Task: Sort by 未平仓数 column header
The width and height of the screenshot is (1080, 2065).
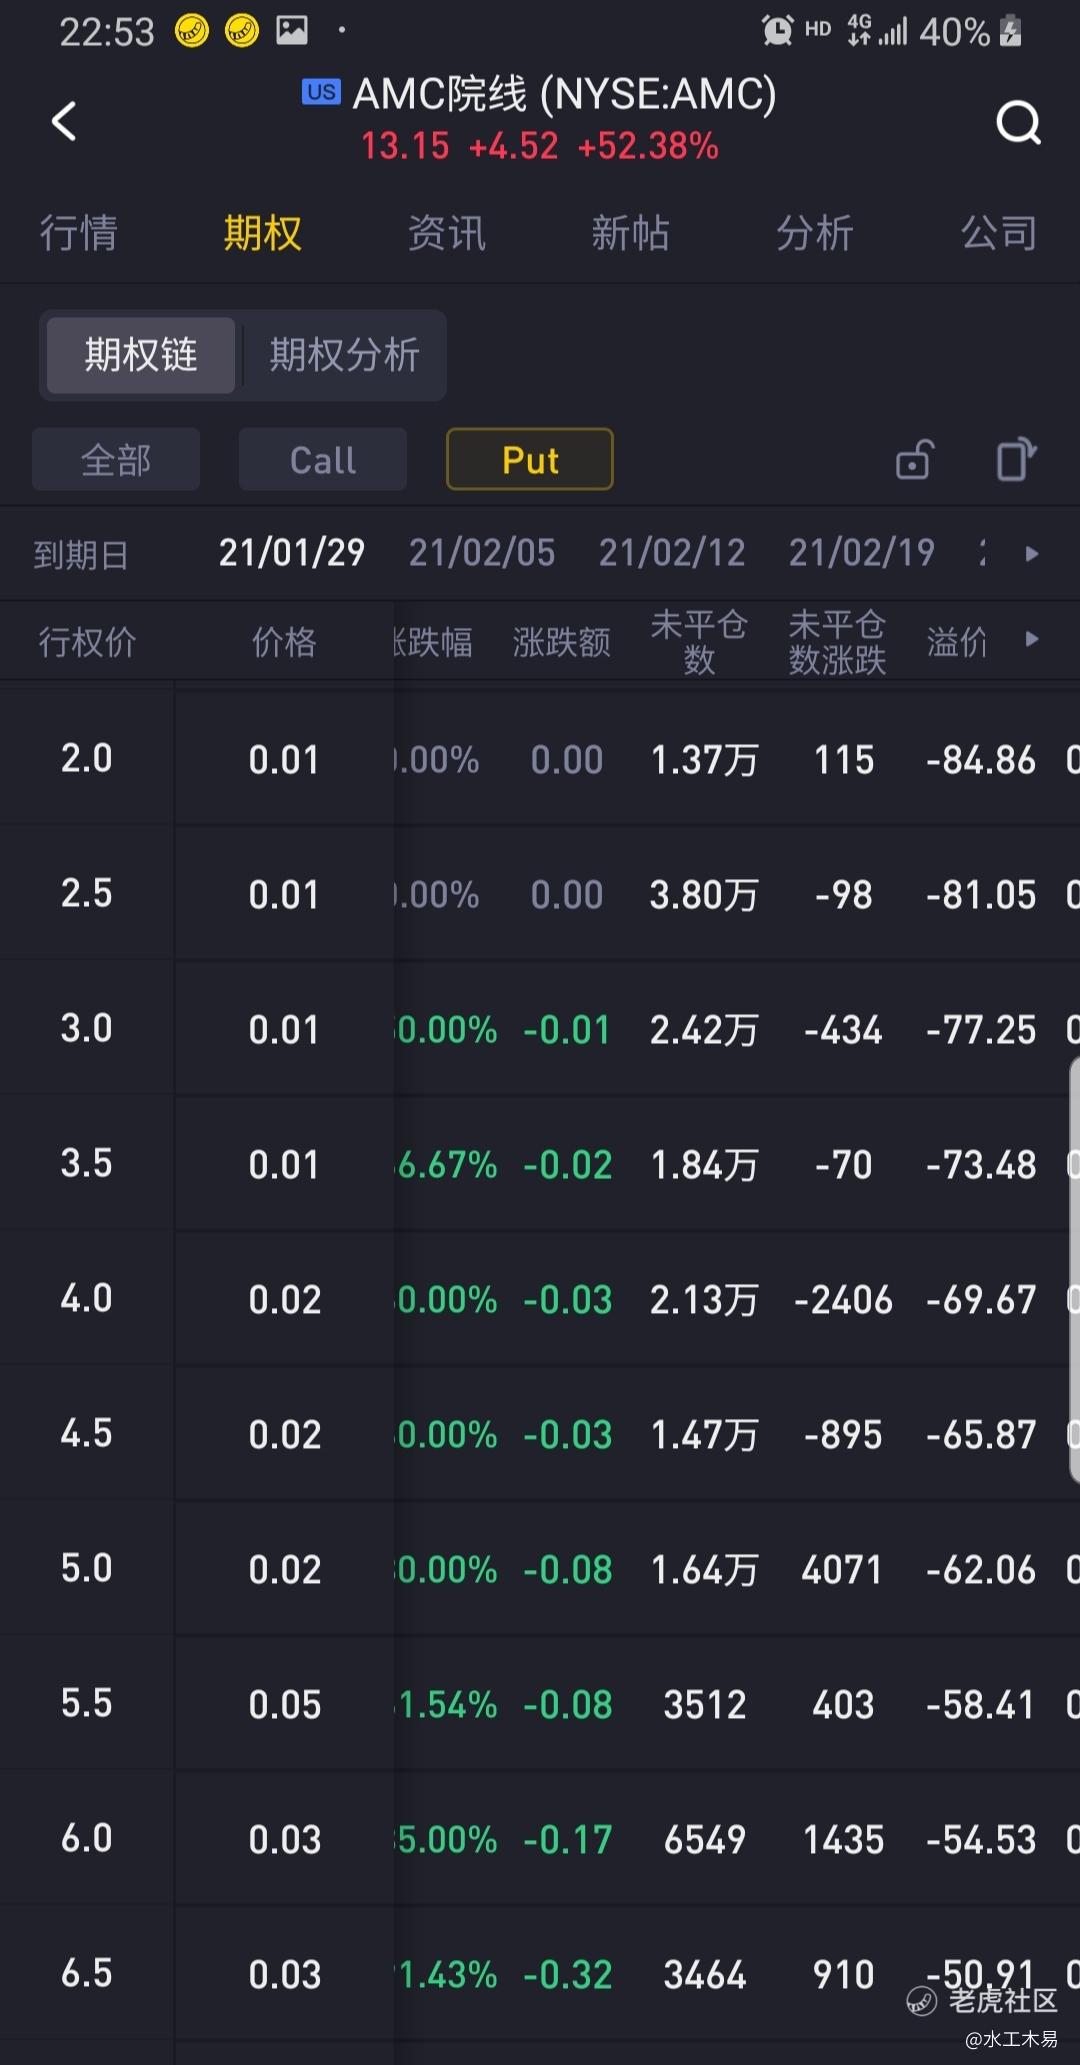Action: pos(699,642)
